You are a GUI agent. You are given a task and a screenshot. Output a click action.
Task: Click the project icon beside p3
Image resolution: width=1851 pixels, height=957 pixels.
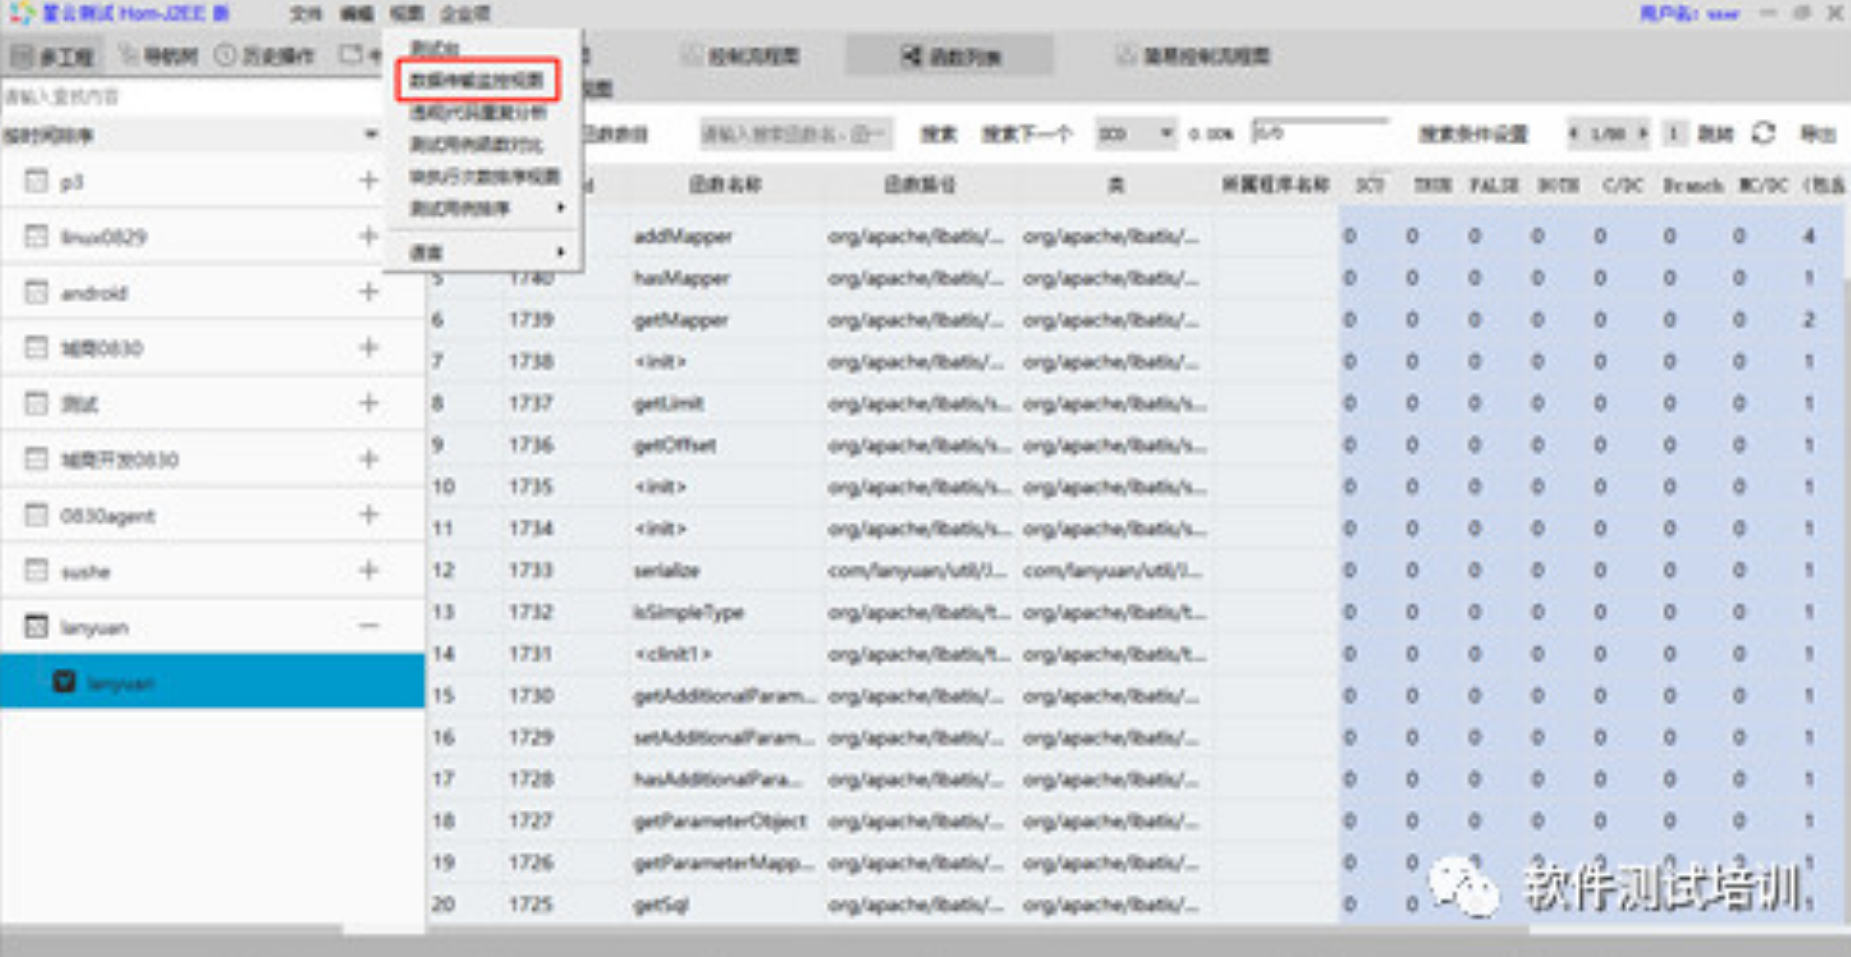(36, 181)
